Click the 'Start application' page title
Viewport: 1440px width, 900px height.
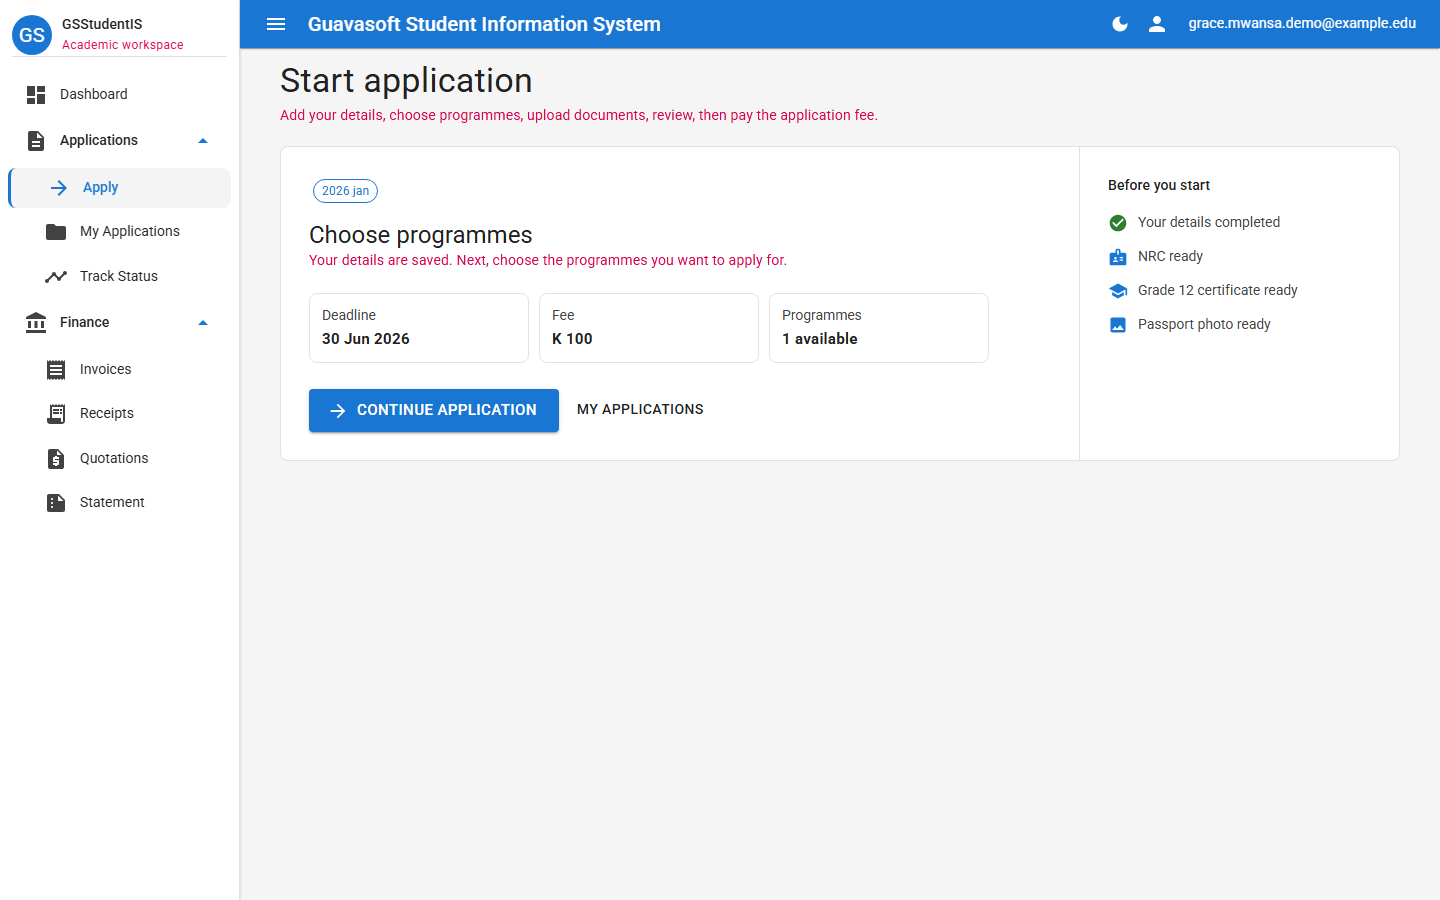coord(406,81)
